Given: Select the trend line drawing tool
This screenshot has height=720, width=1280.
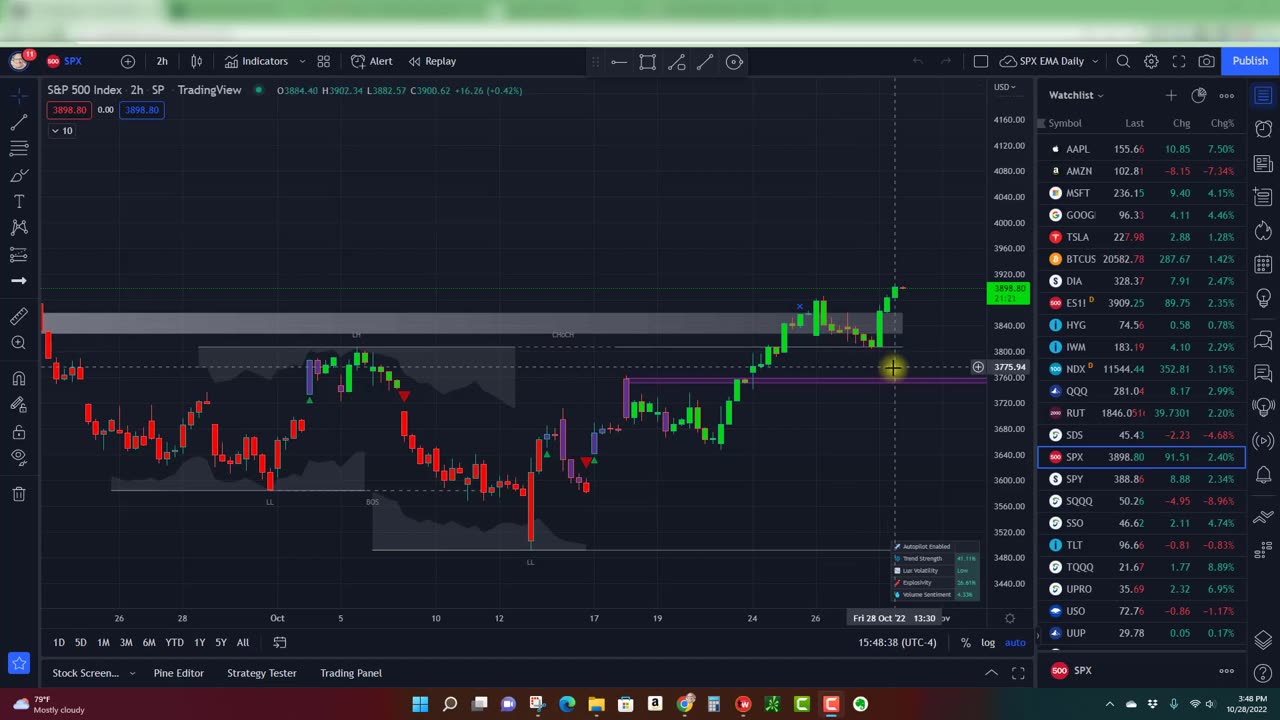Looking at the screenshot, I should pyautogui.click(x=18, y=123).
